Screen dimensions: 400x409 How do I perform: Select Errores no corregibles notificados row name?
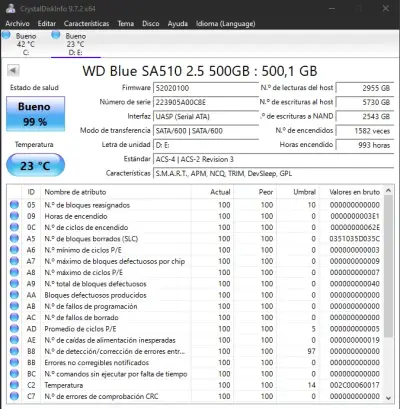pos(97,363)
